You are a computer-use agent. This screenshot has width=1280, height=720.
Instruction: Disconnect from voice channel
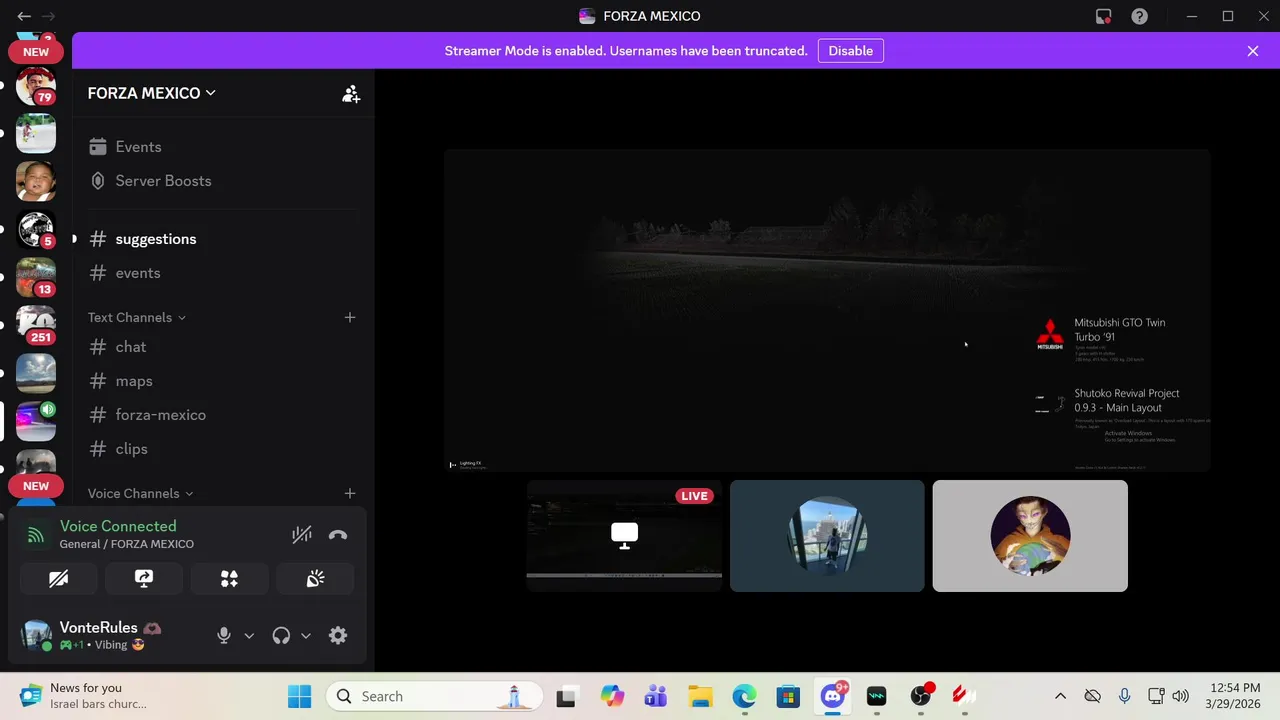pyautogui.click(x=338, y=535)
